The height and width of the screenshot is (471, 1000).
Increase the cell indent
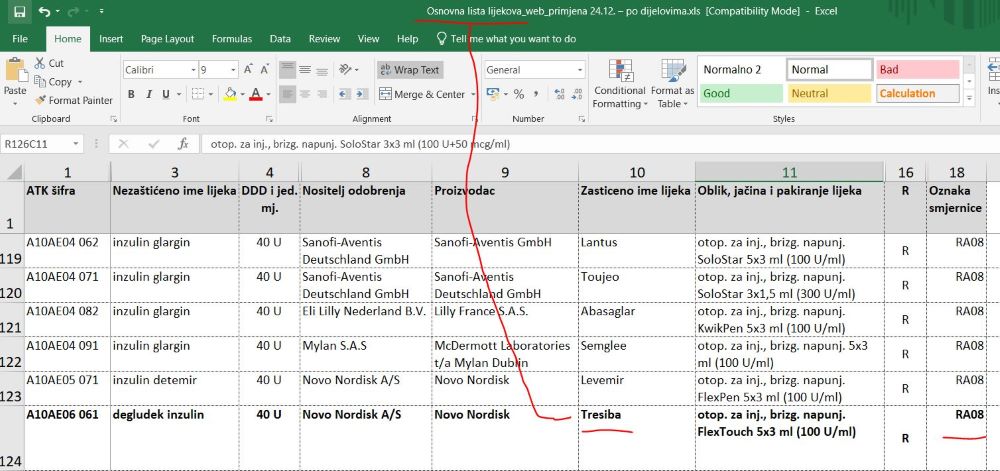click(362, 94)
